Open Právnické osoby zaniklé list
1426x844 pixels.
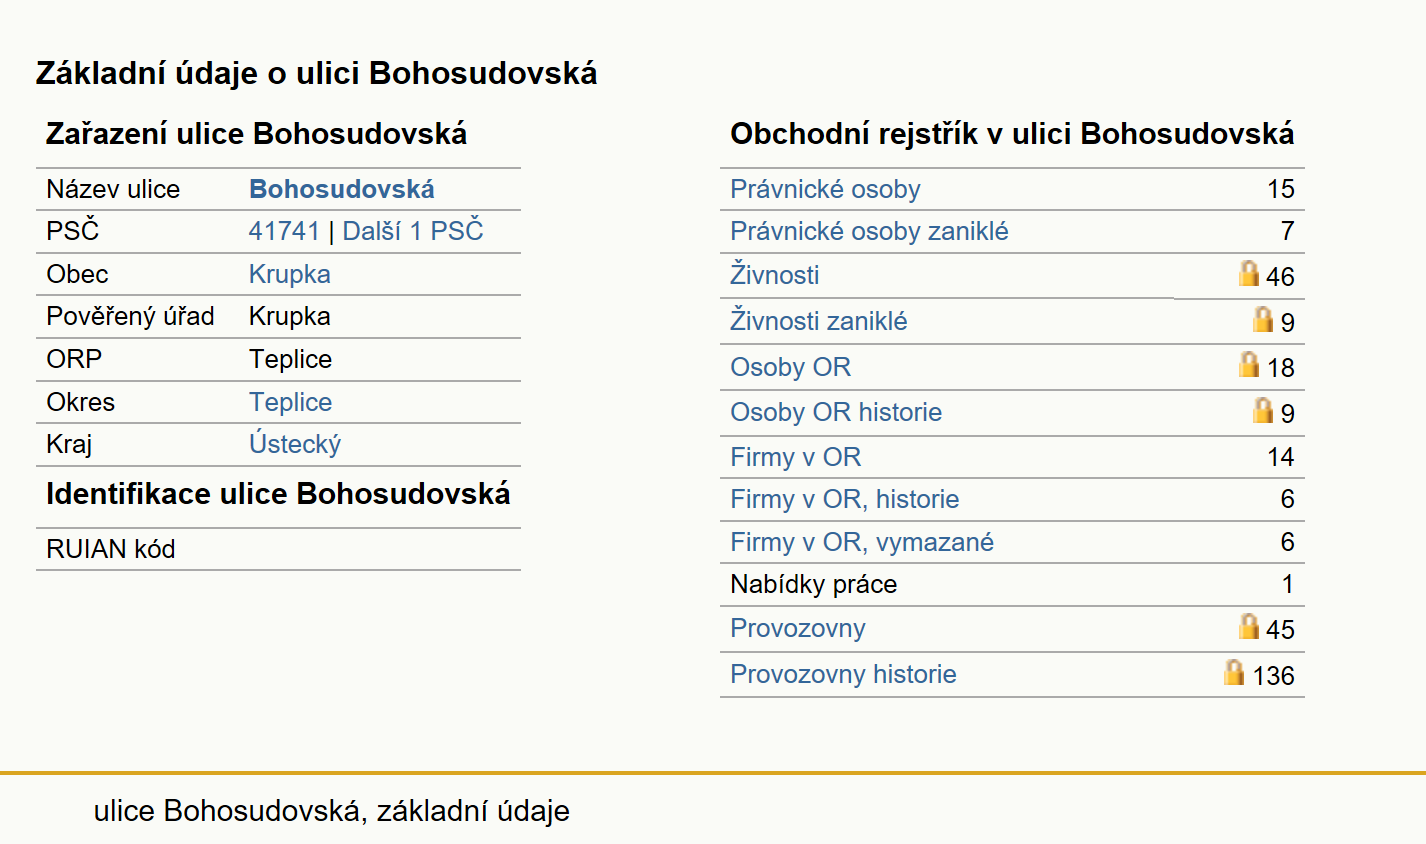869,231
